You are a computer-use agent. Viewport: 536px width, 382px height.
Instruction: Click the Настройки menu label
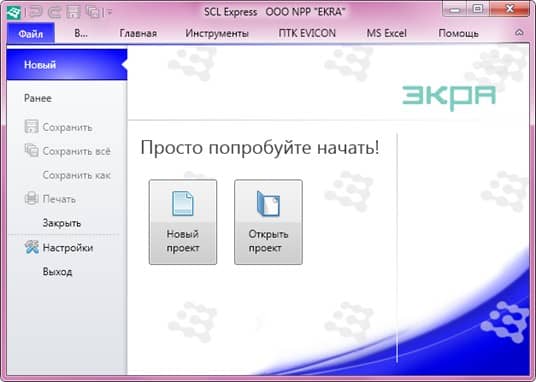[68, 248]
